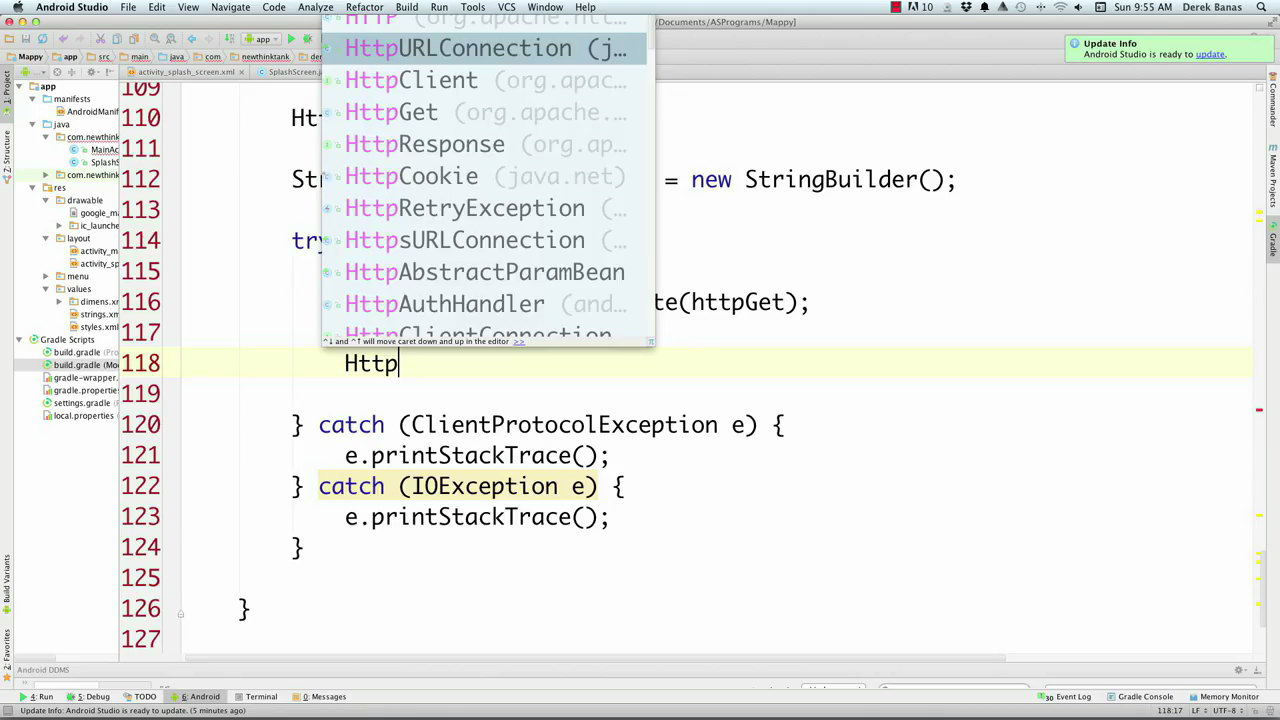Open Project view Android dropdown
The image size is (1280, 720).
click(x=33, y=72)
